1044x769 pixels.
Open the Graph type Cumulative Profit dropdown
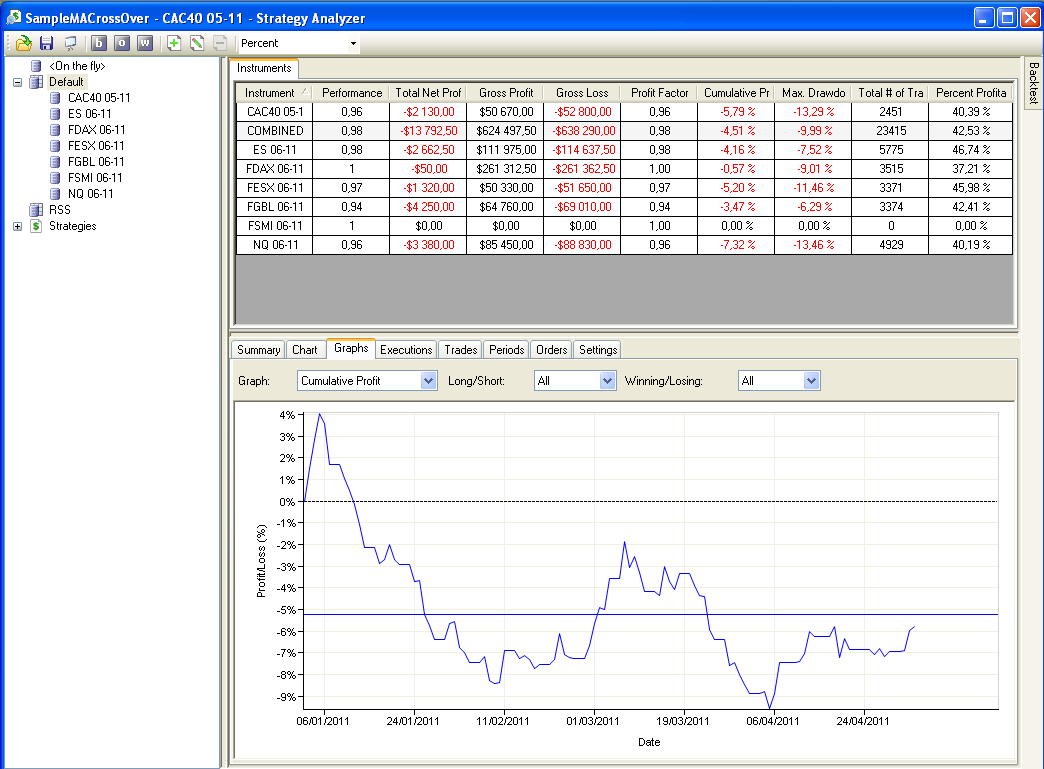(x=428, y=381)
